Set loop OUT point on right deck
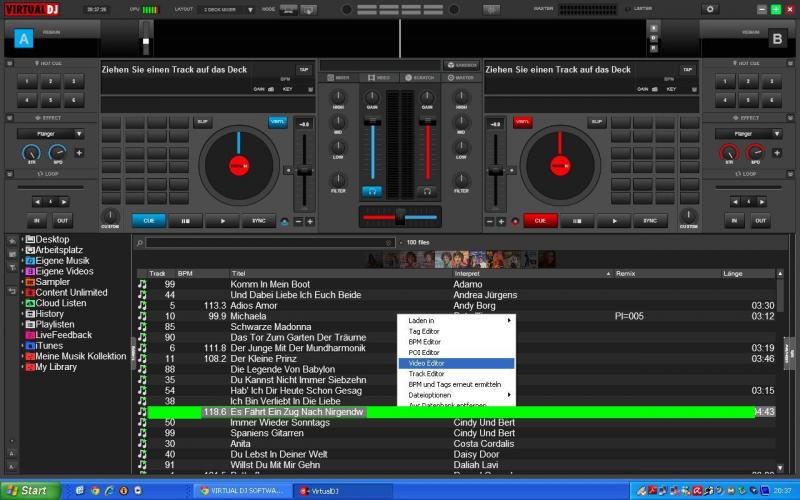 (x=761, y=221)
